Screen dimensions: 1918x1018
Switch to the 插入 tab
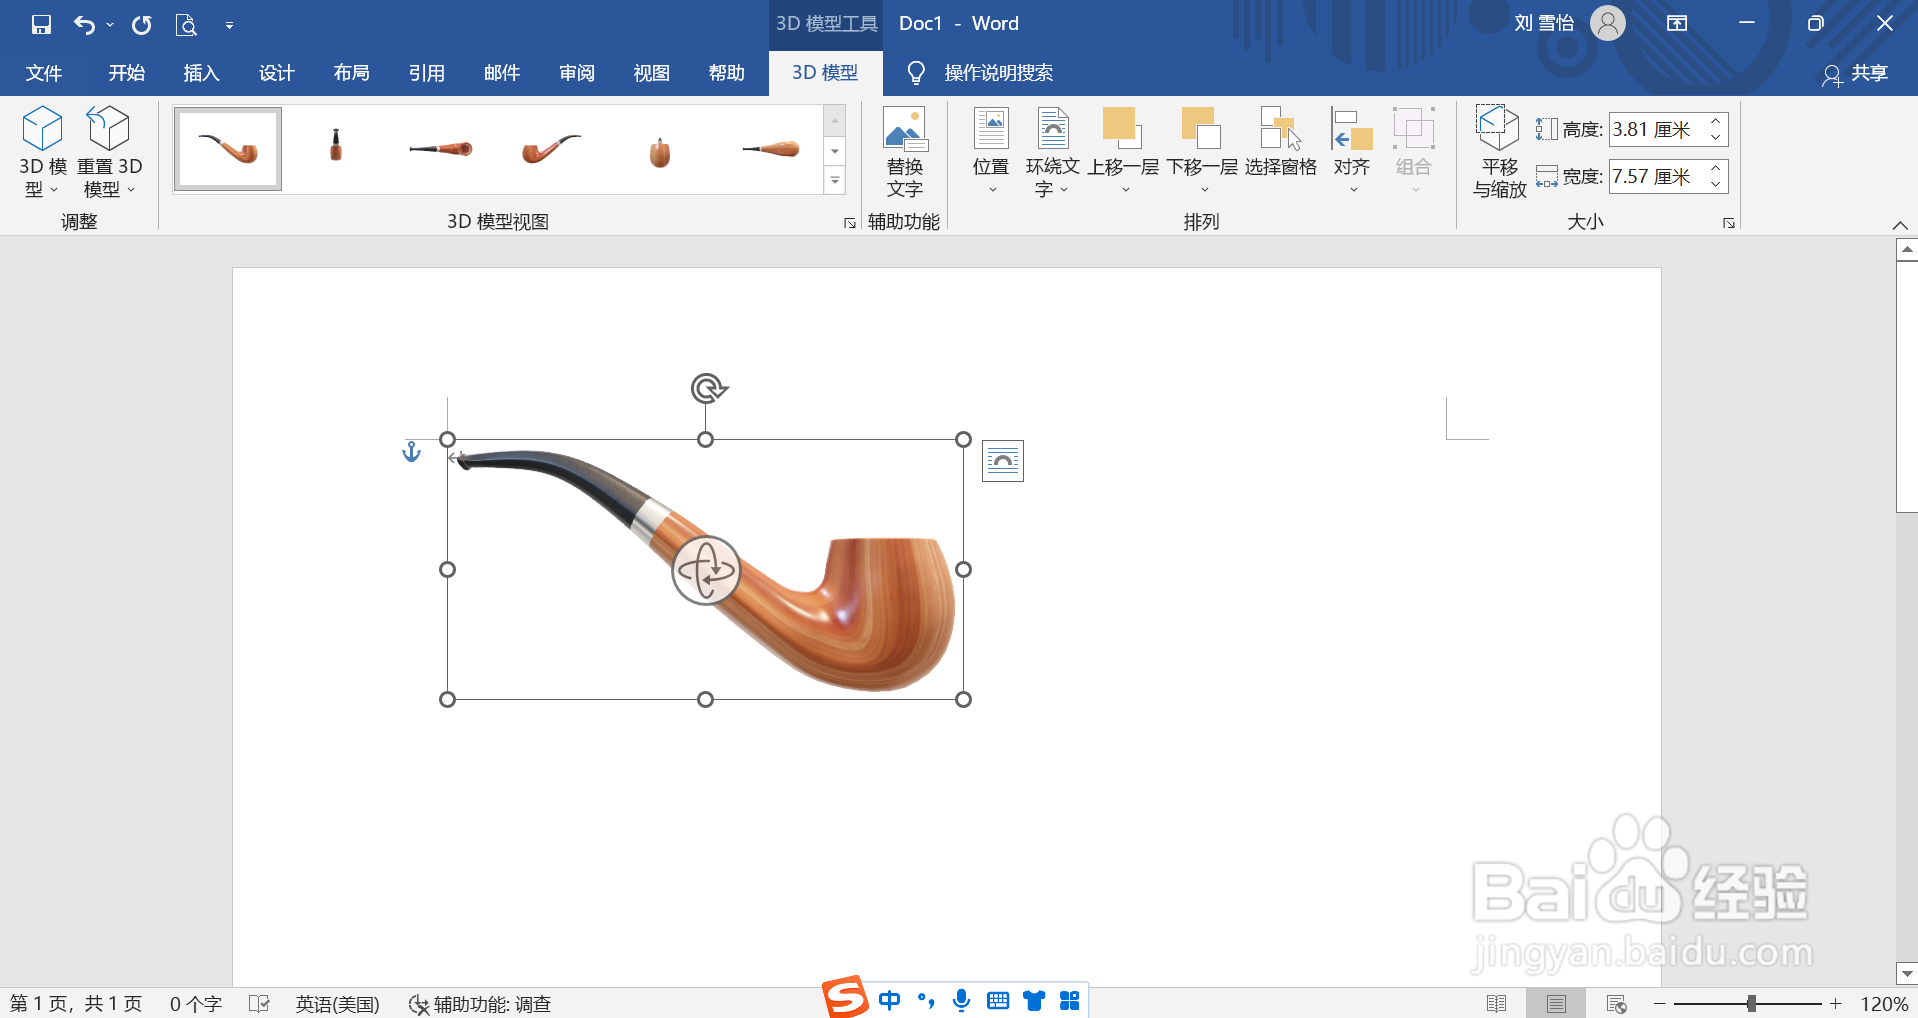201,73
